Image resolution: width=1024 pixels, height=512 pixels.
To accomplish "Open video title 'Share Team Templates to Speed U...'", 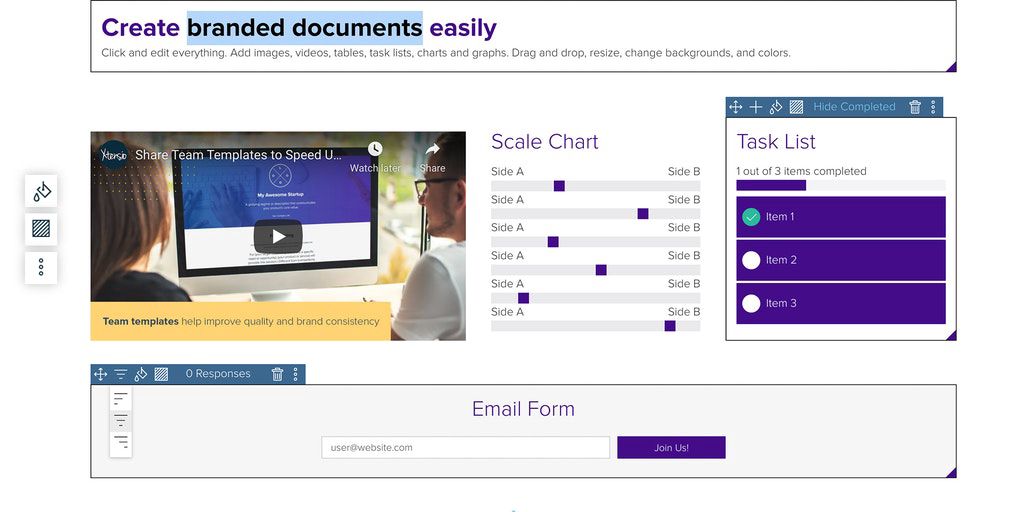I will 238,155.
